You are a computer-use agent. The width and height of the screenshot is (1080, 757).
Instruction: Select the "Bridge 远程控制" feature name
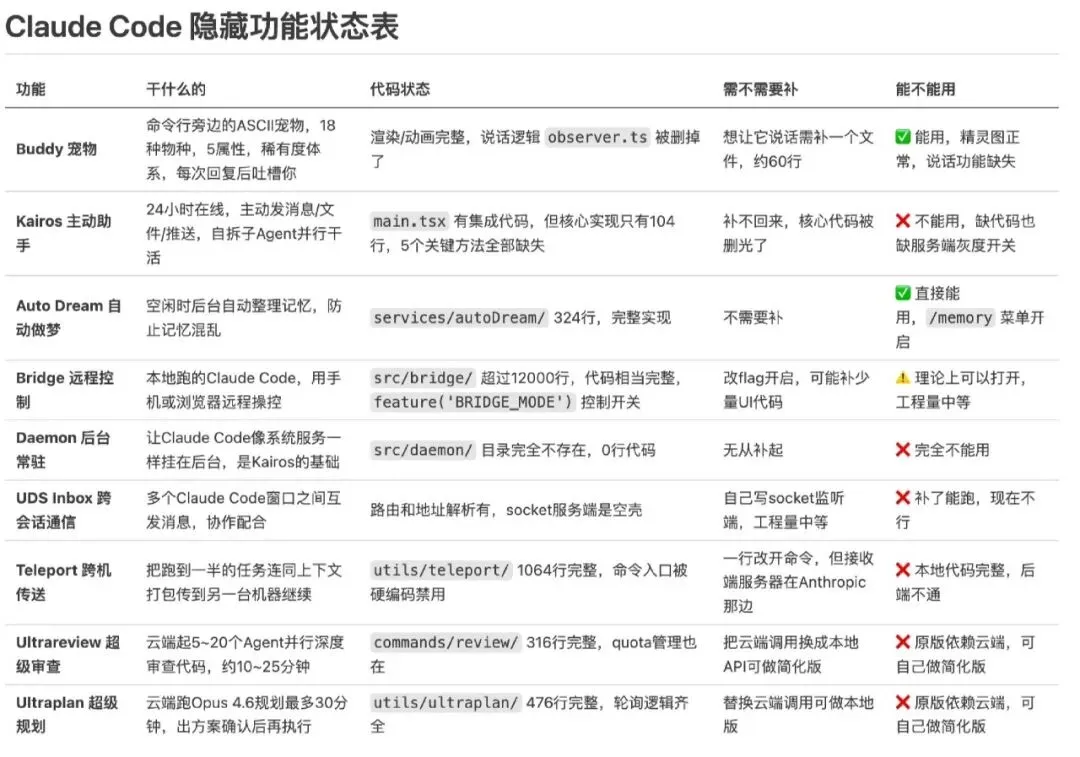pyautogui.click(x=65, y=390)
